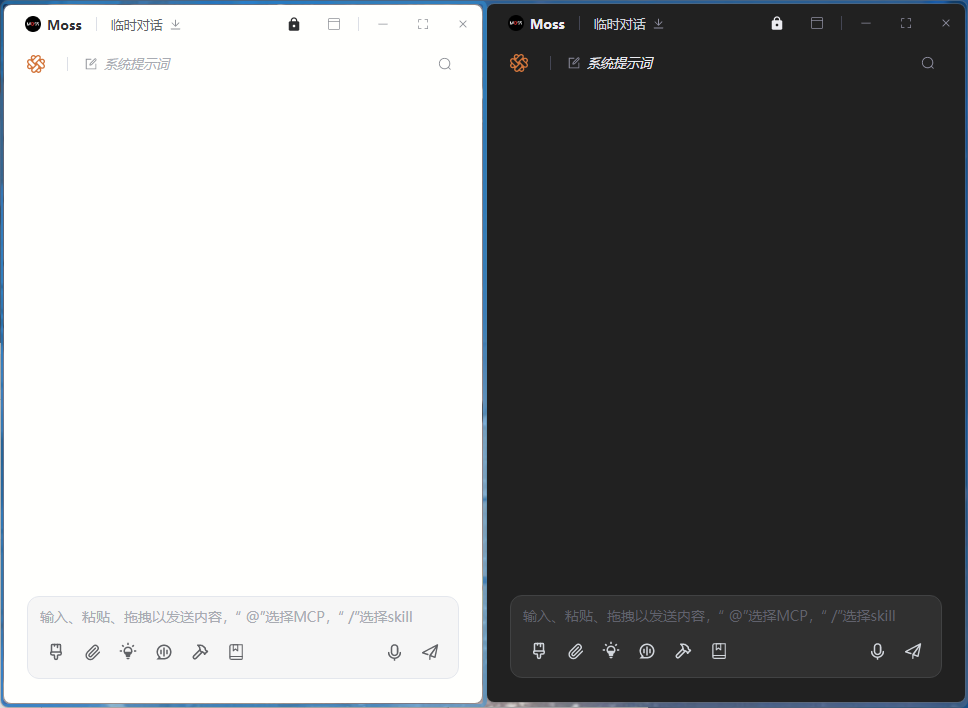Click the message input box in dark window
The height and width of the screenshot is (708, 968).
725,616
